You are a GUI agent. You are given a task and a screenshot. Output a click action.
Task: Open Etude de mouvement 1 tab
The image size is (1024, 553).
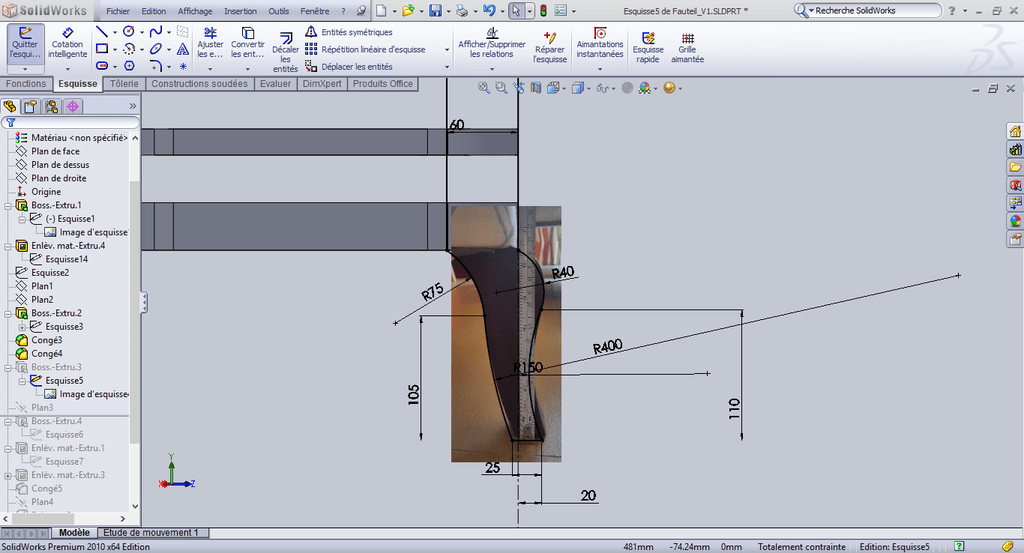[151, 533]
